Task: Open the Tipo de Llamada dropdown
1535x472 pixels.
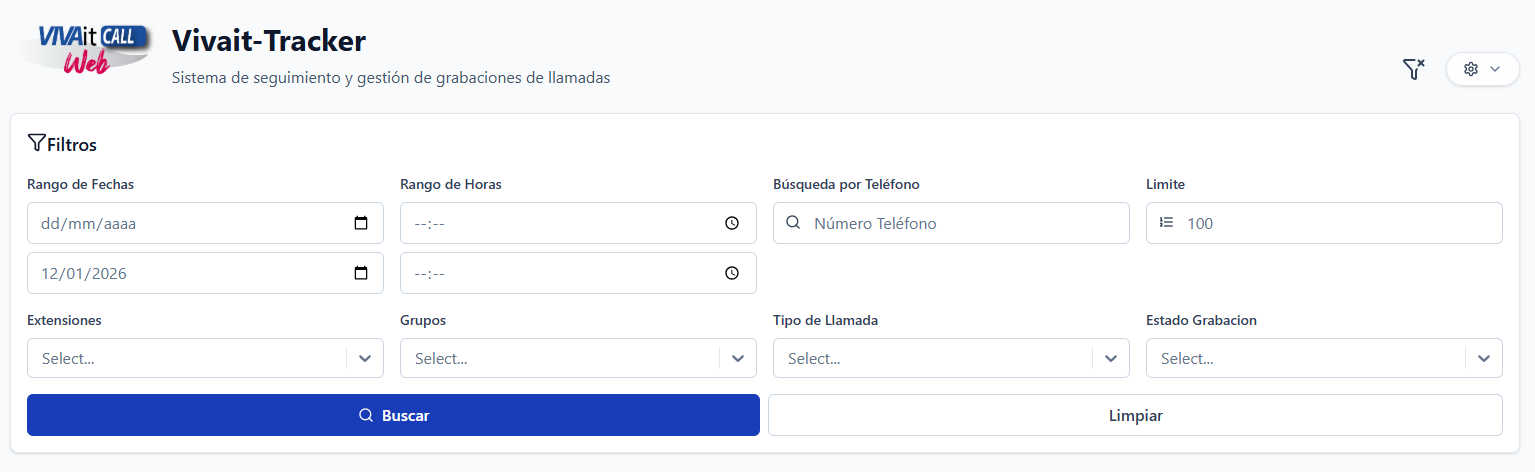Action: pos(1111,358)
